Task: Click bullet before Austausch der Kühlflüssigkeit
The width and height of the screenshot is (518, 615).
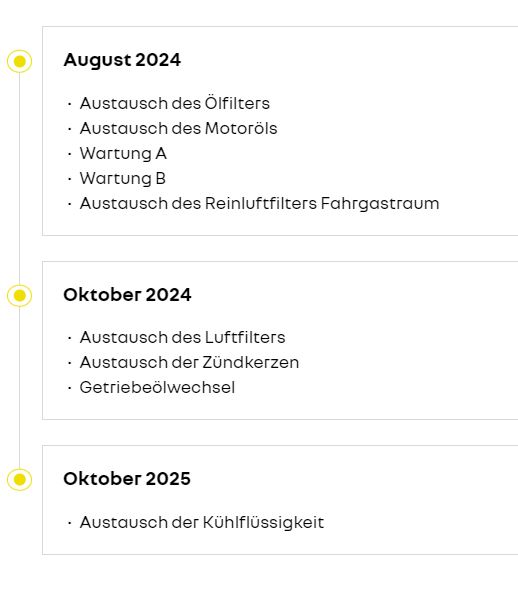Action: [x=69, y=523]
